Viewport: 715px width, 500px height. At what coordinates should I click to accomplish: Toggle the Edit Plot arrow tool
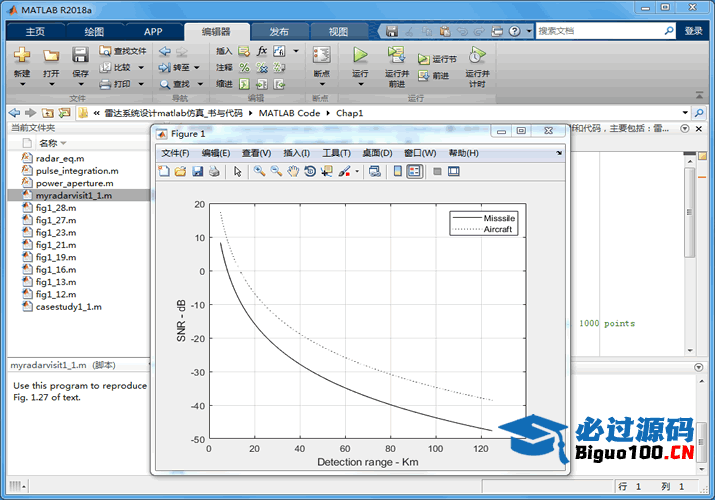click(237, 171)
